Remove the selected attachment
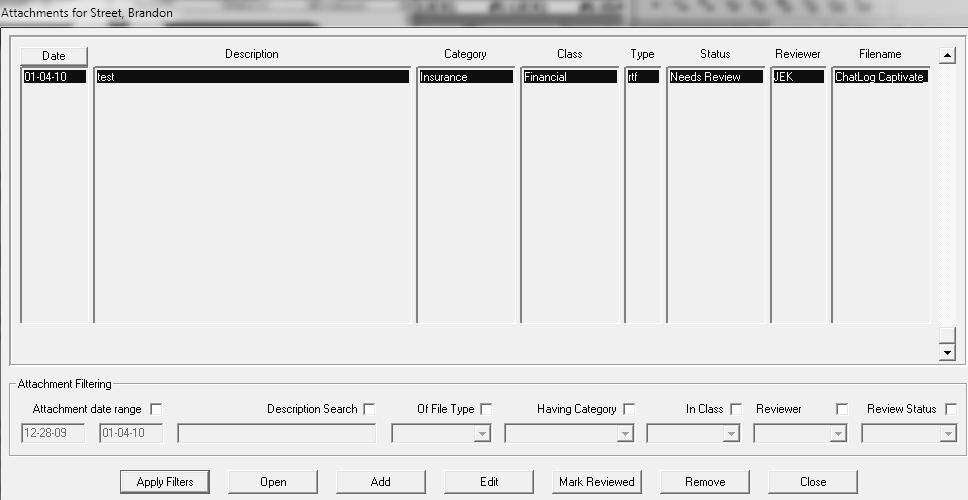This screenshot has height=500, width=968. (x=705, y=482)
